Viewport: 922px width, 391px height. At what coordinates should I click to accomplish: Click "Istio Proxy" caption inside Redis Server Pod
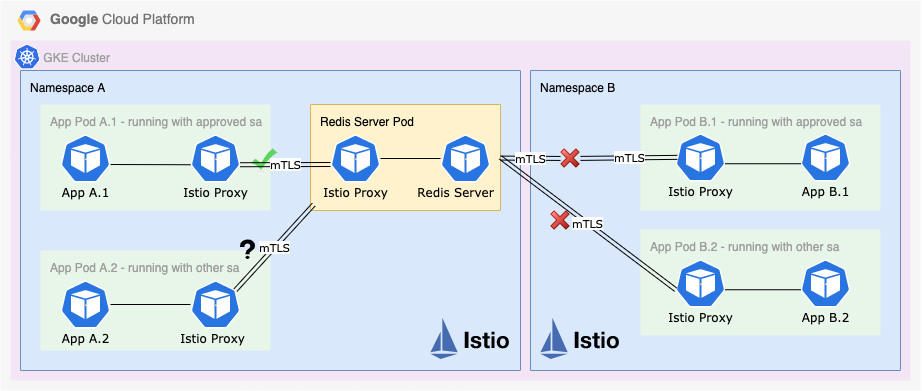355,193
